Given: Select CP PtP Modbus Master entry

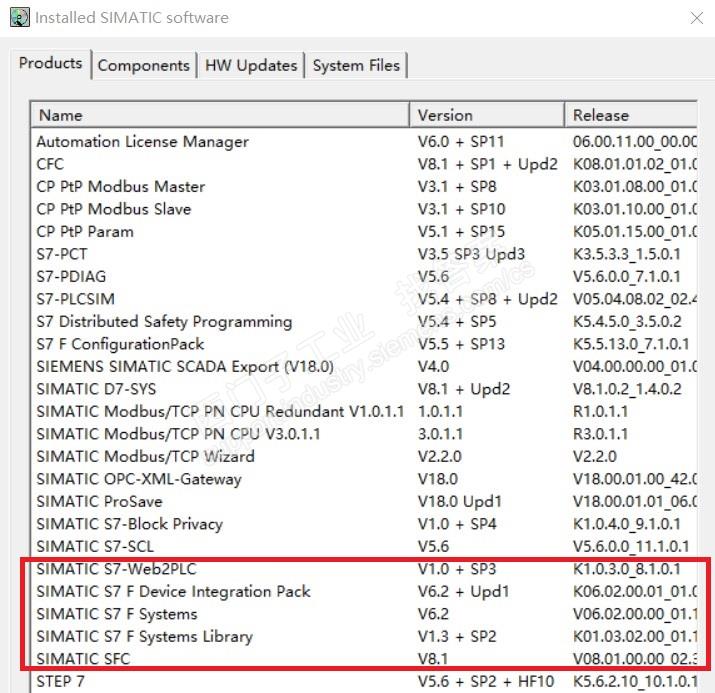Looking at the screenshot, I should [x=120, y=187].
